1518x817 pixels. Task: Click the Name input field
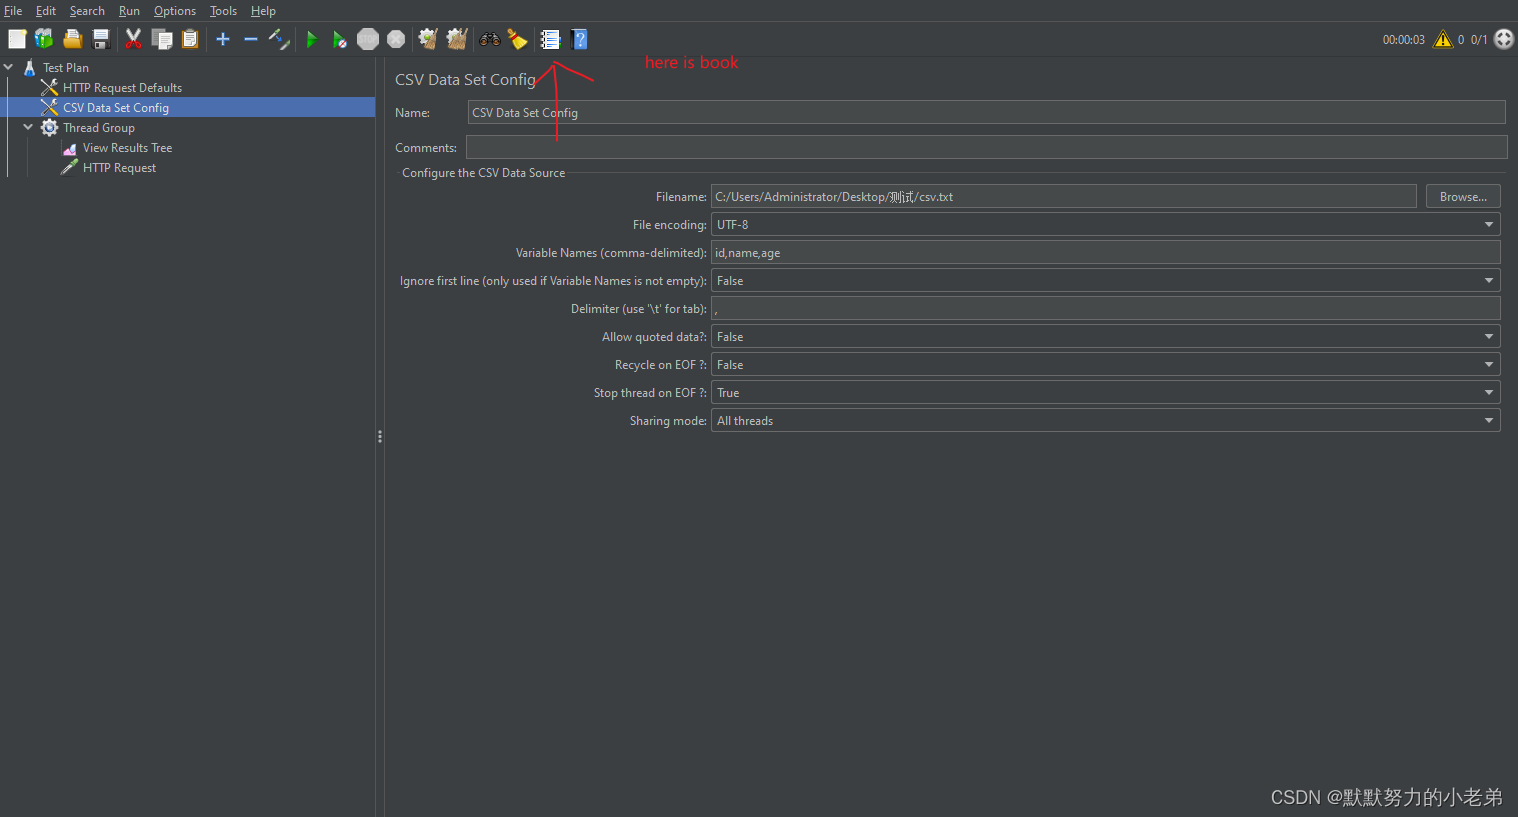tap(987, 112)
